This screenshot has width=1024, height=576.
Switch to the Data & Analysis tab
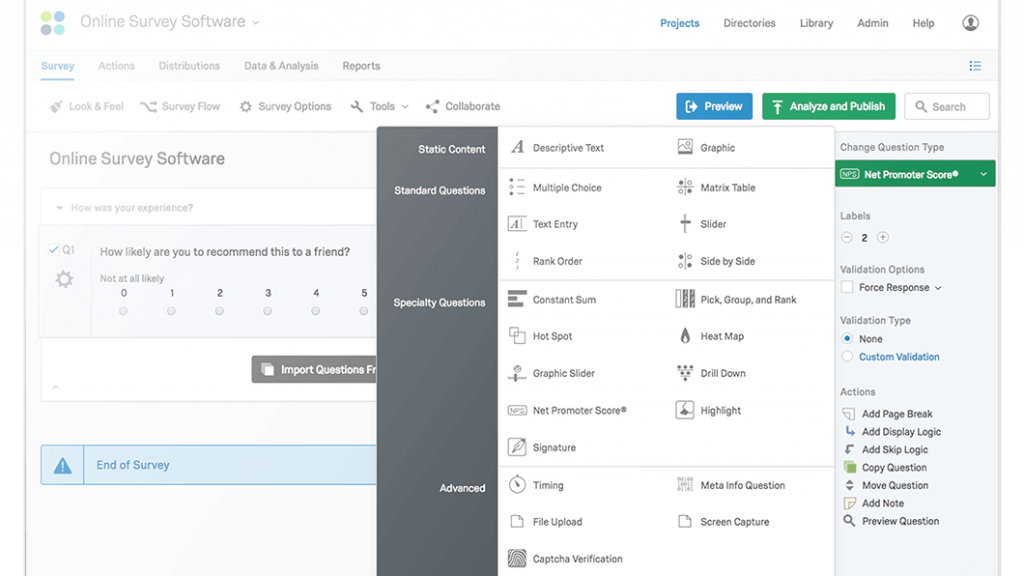coord(281,66)
